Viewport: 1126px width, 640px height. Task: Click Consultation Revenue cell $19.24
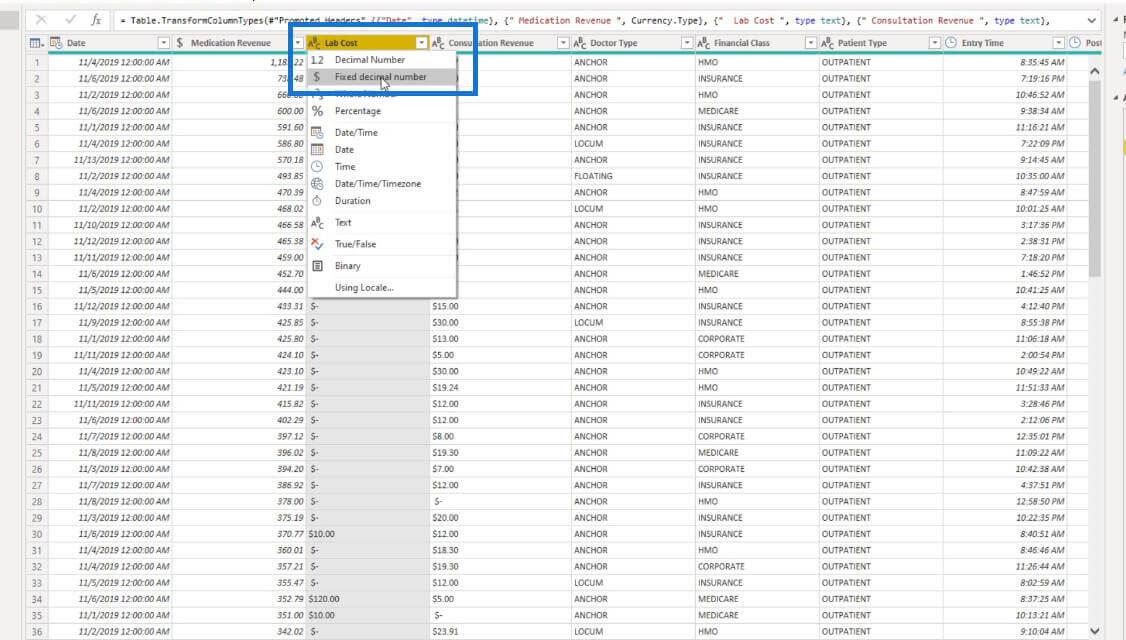click(x=500, y=388)
